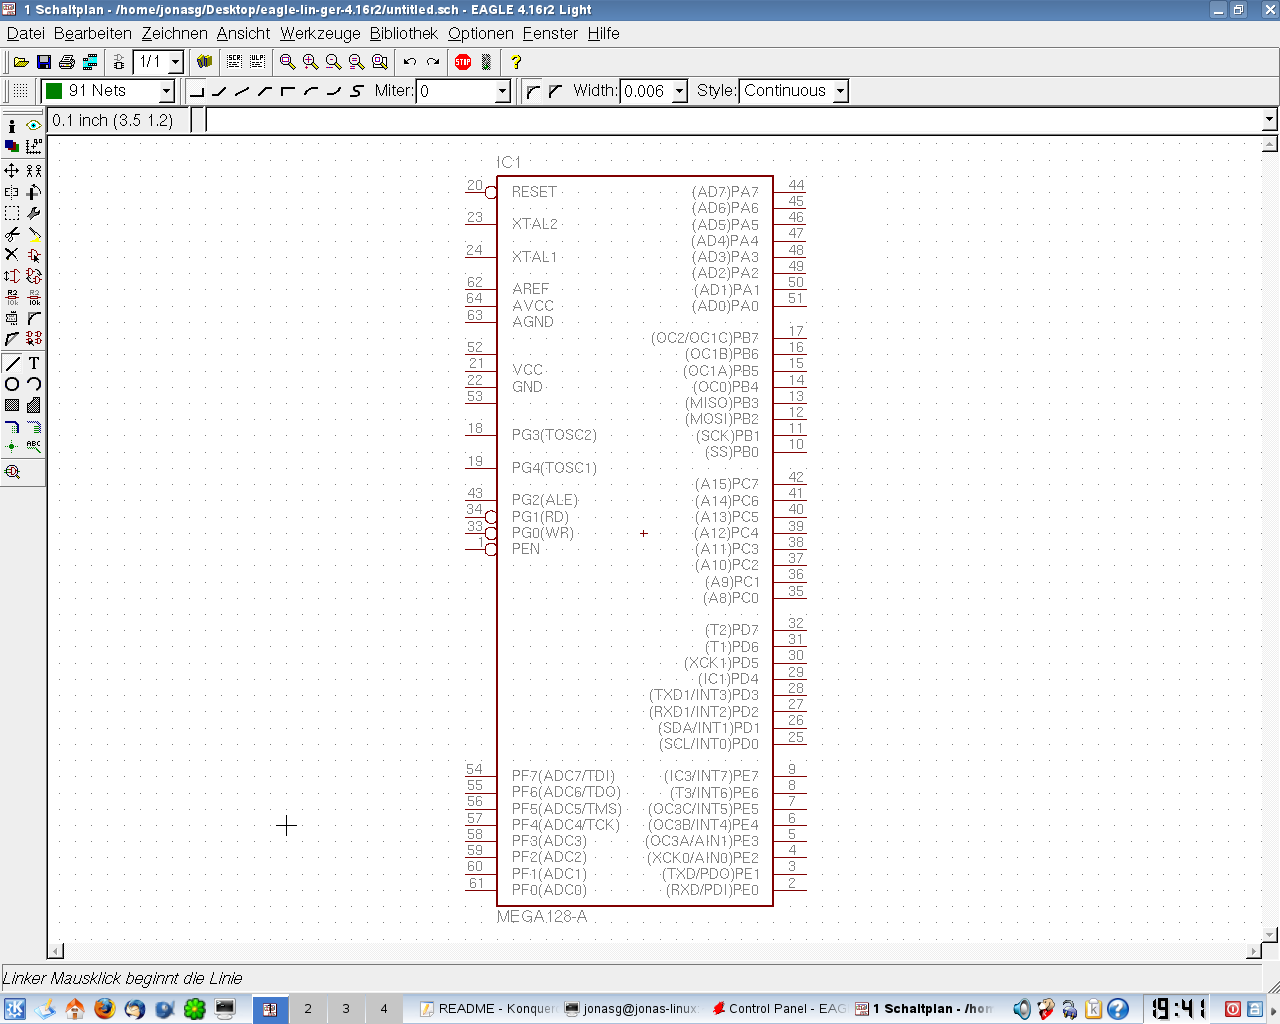Save the schematic with the floppy disk icon
This screenshot has width=1280, height=1024.
(44, 62)
